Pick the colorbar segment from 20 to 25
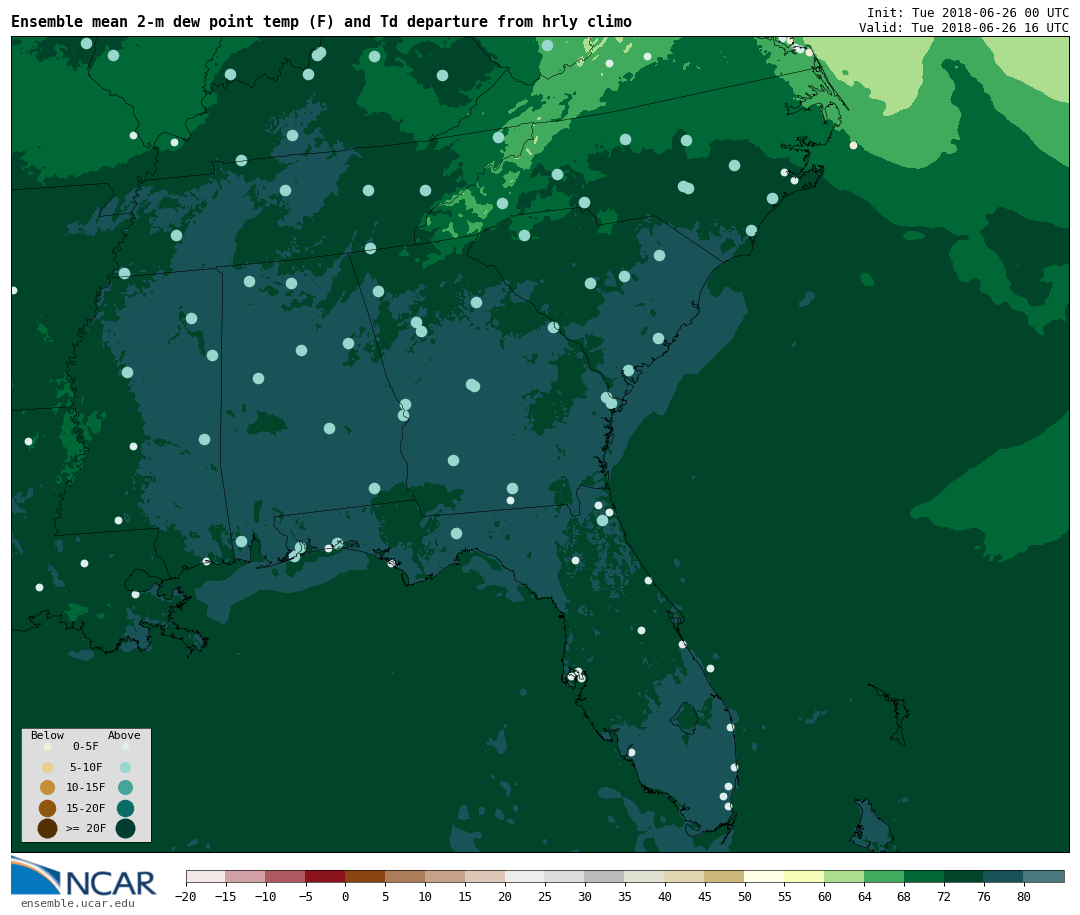The width and height of the screenshot is (1080, 915). (526, 876)
